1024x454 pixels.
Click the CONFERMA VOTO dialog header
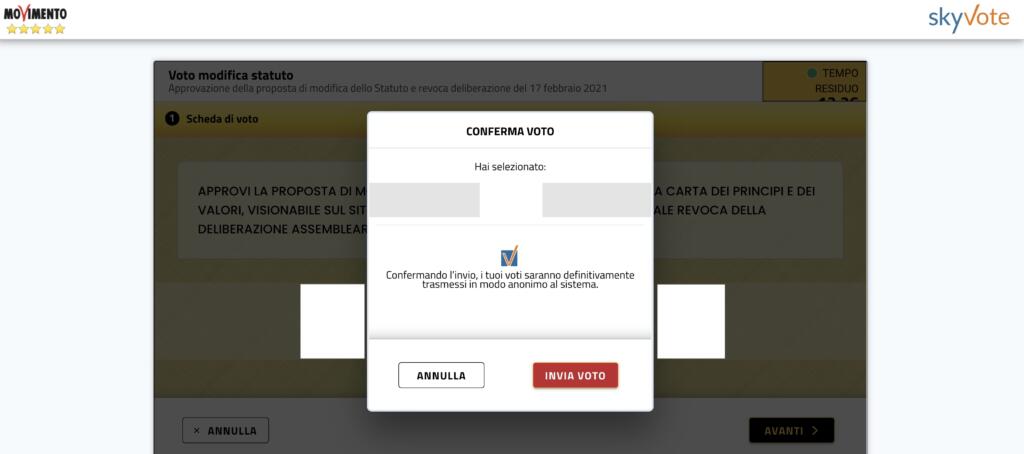tap(510, 131)
